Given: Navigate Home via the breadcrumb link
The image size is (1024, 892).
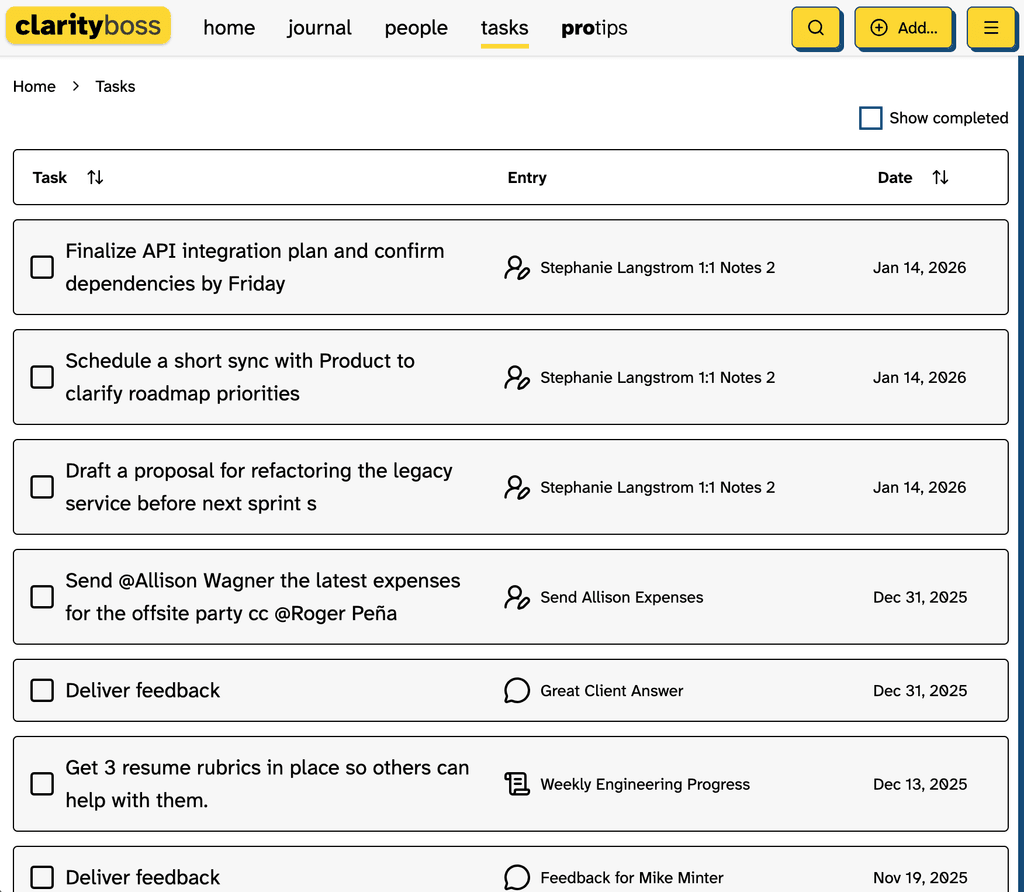Looking at the screenshot, I should tap(34, 86).
